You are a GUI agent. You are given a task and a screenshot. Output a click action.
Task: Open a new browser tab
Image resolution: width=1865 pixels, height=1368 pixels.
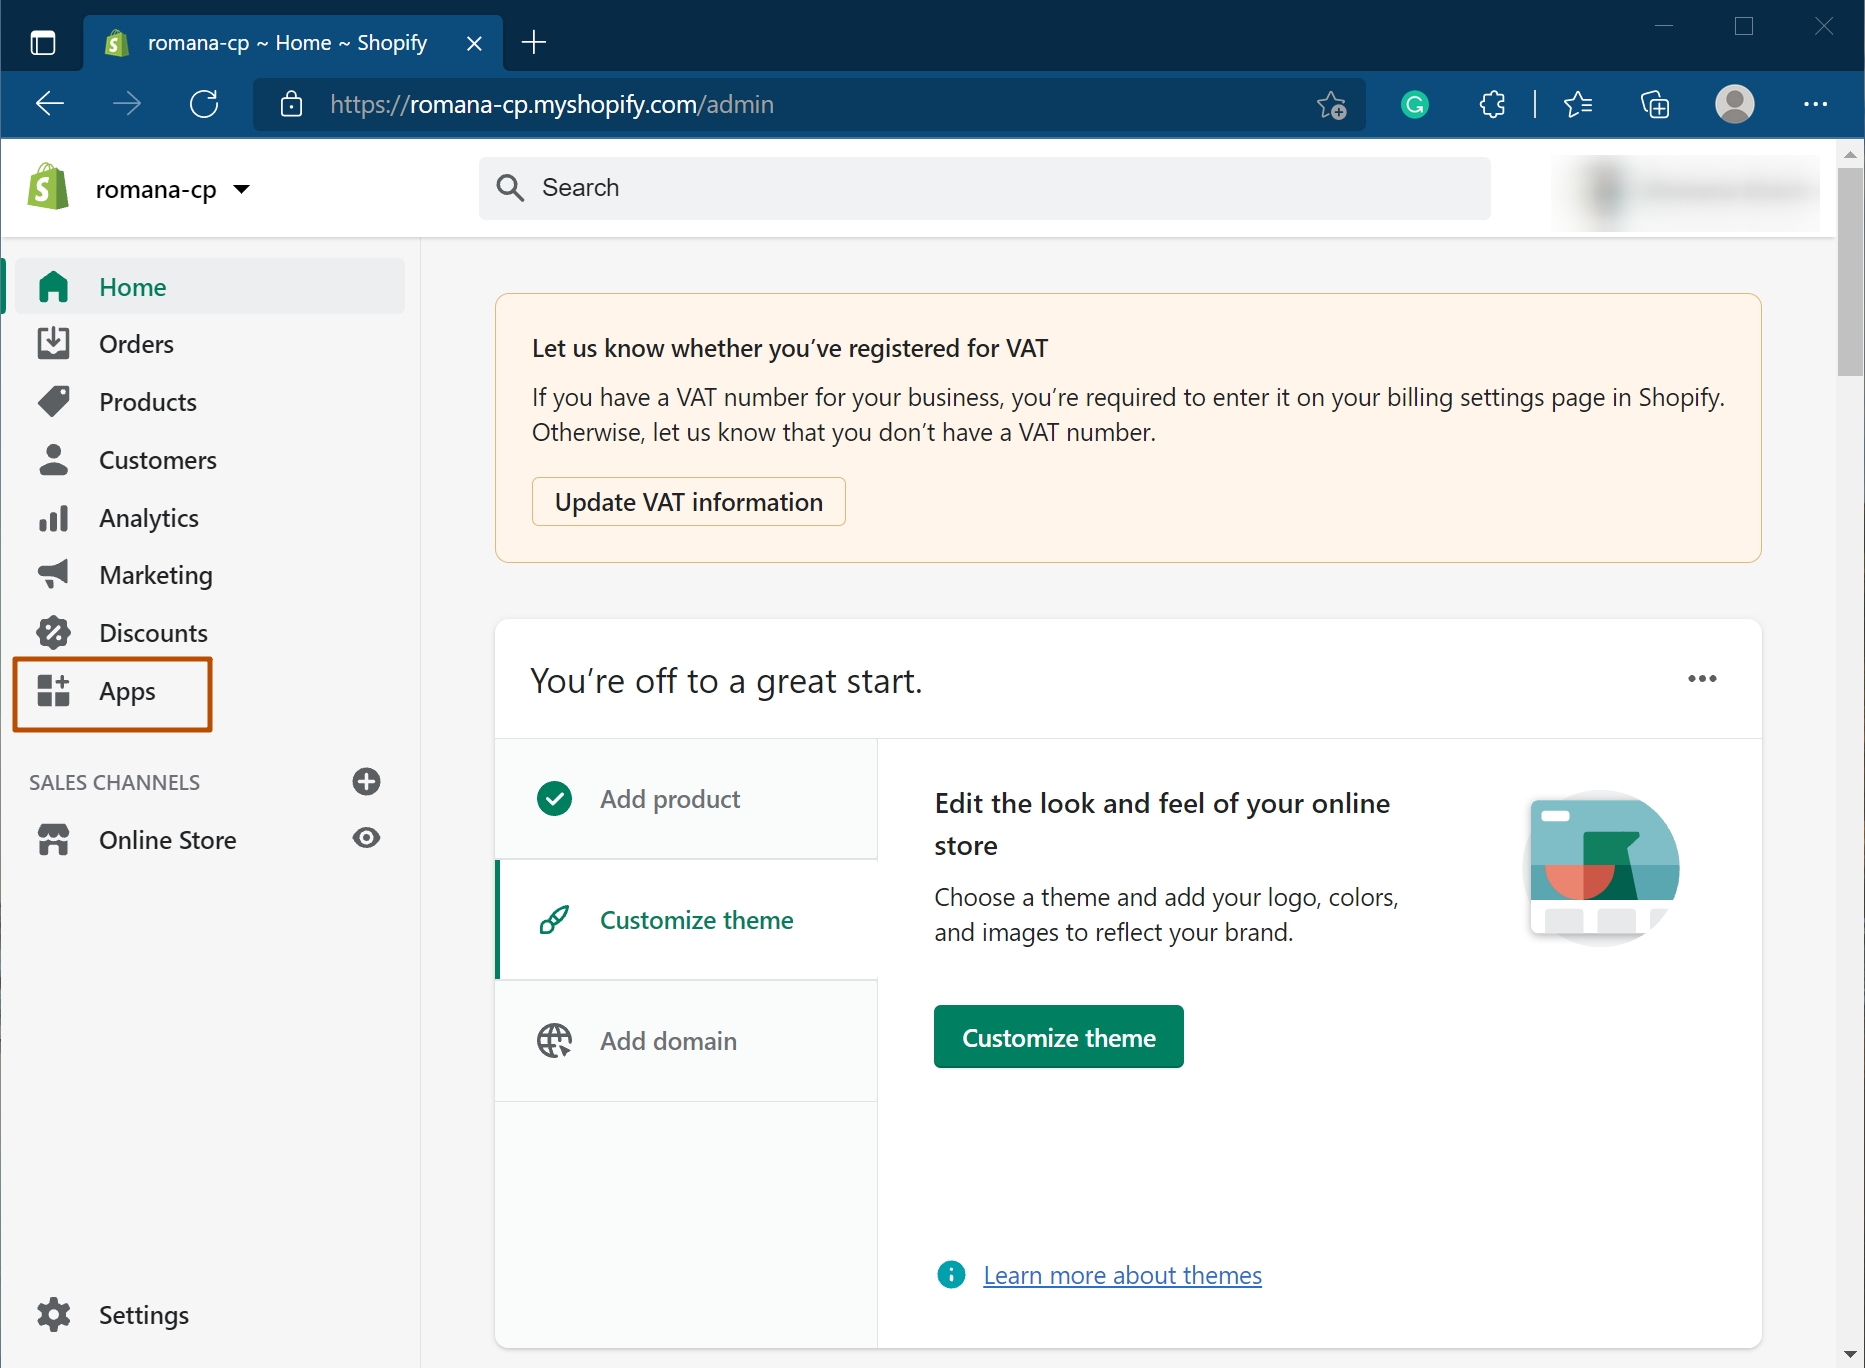pyautogui.click(x=534, y=43)
